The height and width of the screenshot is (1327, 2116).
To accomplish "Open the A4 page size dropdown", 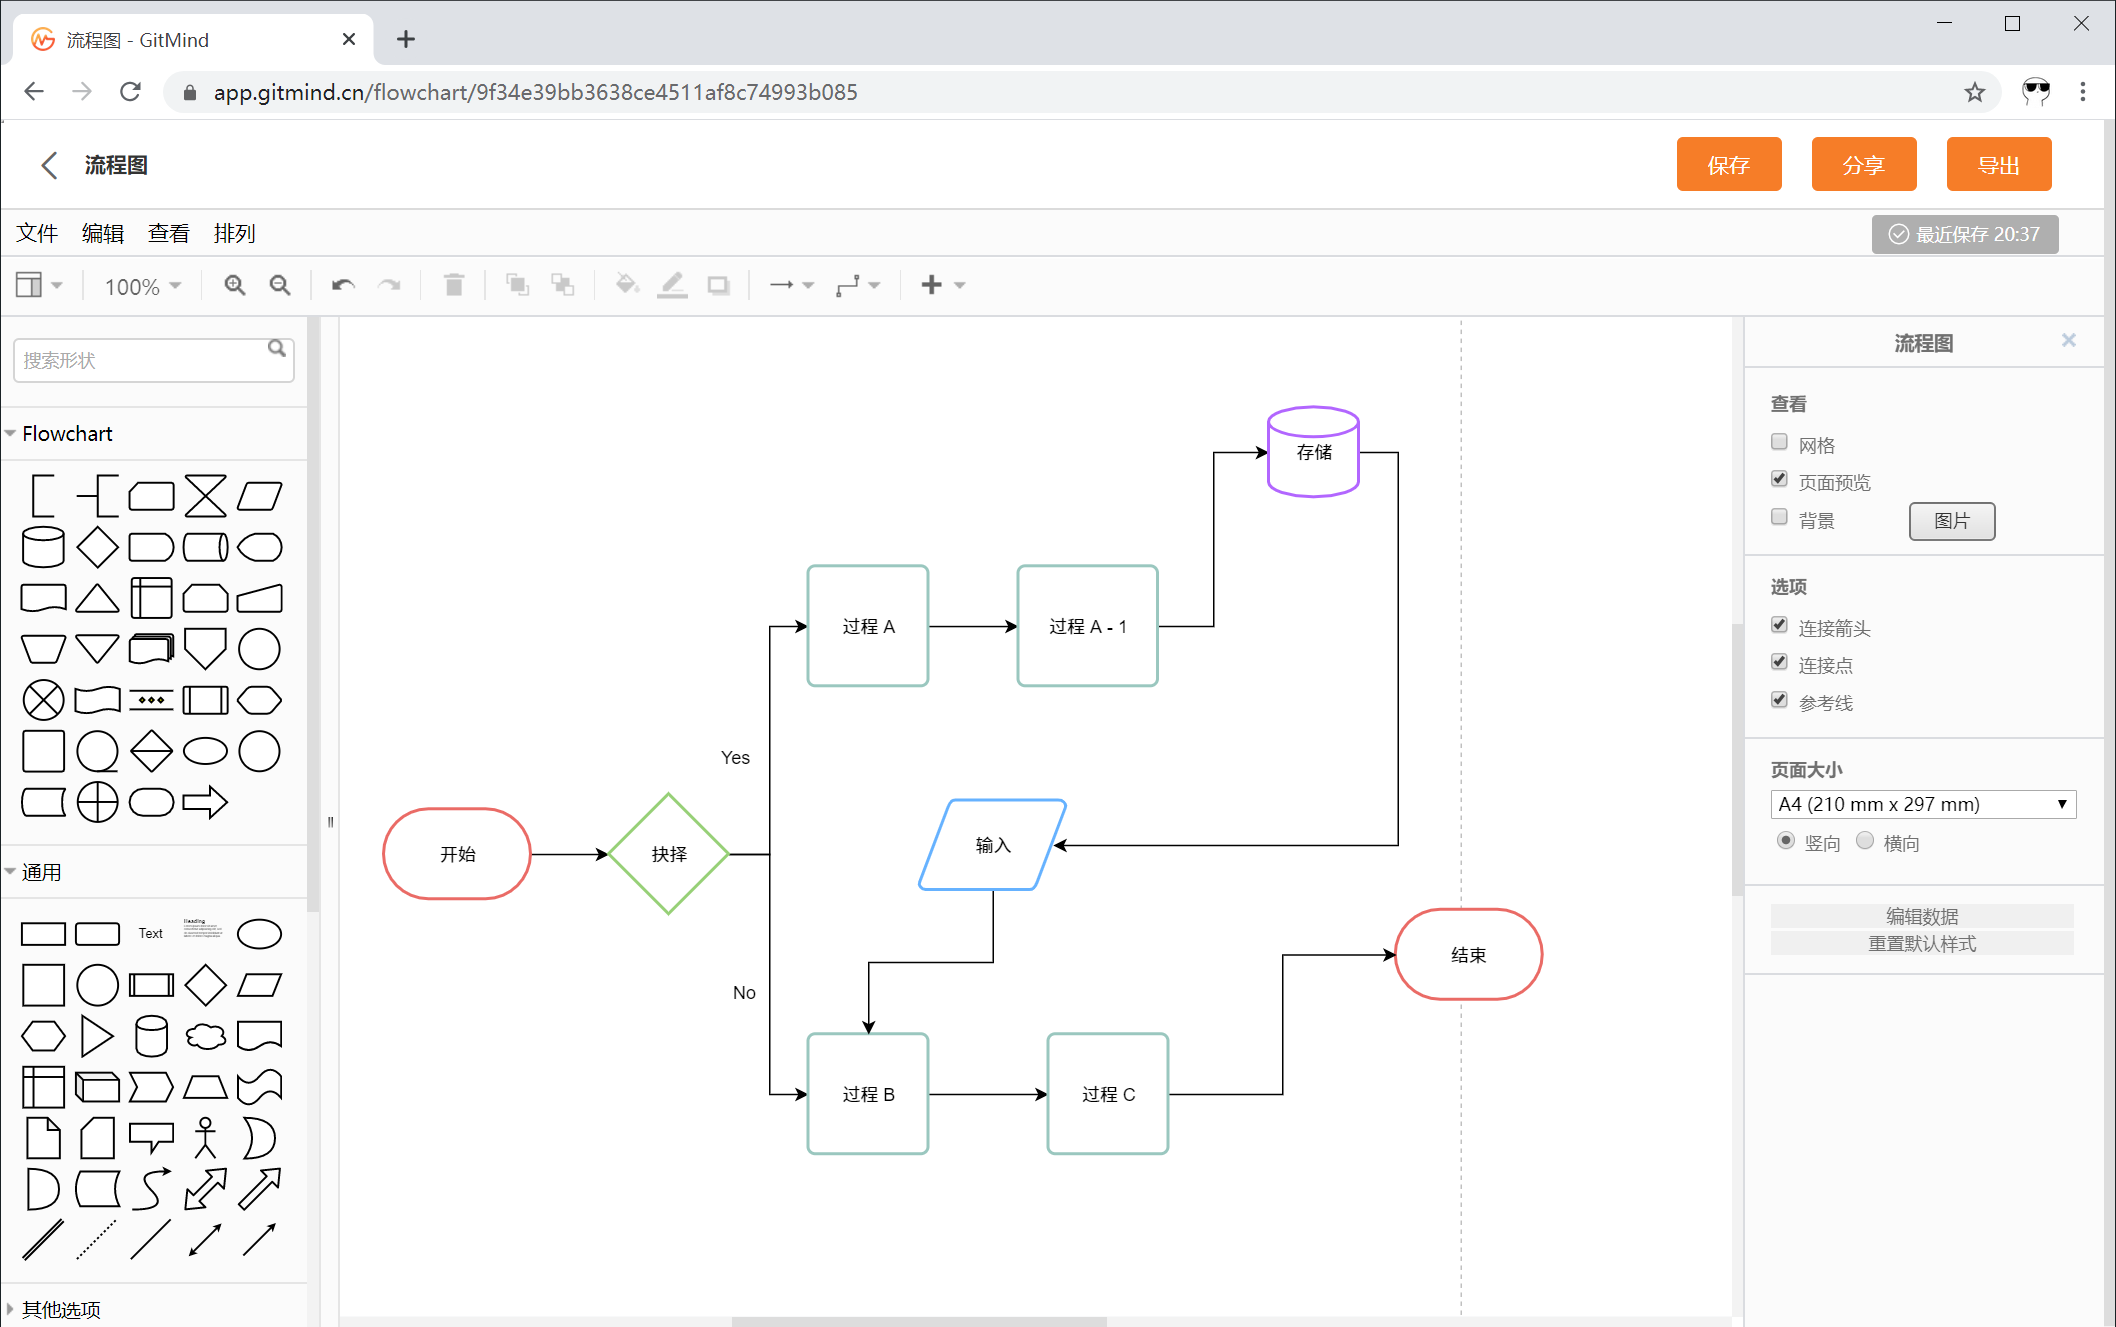I will coord(1922,804).
